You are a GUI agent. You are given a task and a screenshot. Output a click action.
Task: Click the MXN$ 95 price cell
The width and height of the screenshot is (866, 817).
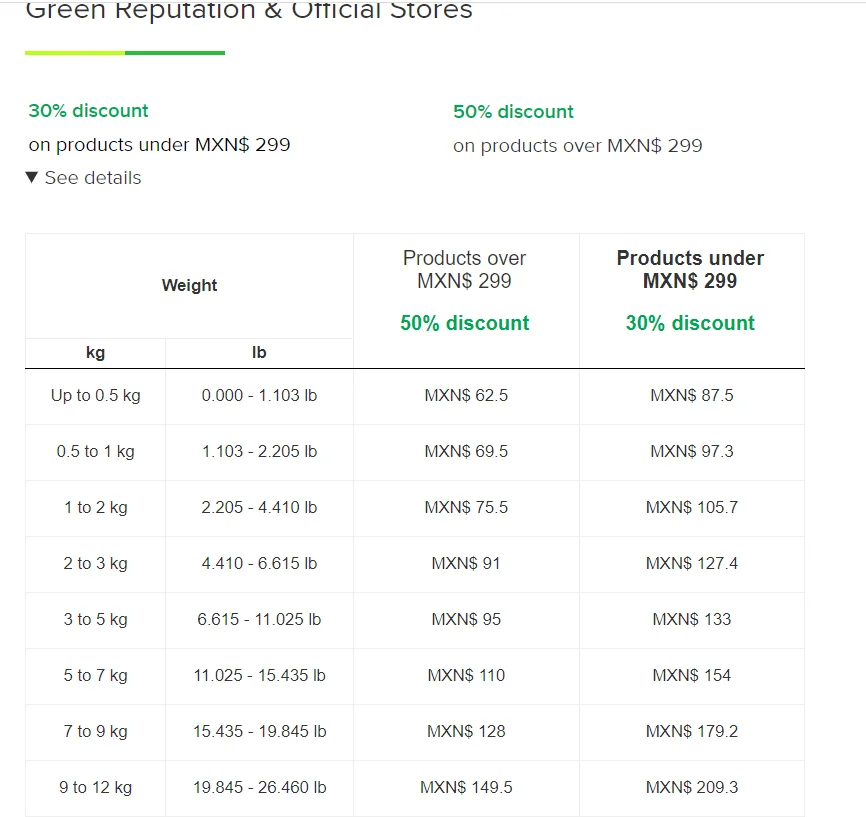coord(466,619)
